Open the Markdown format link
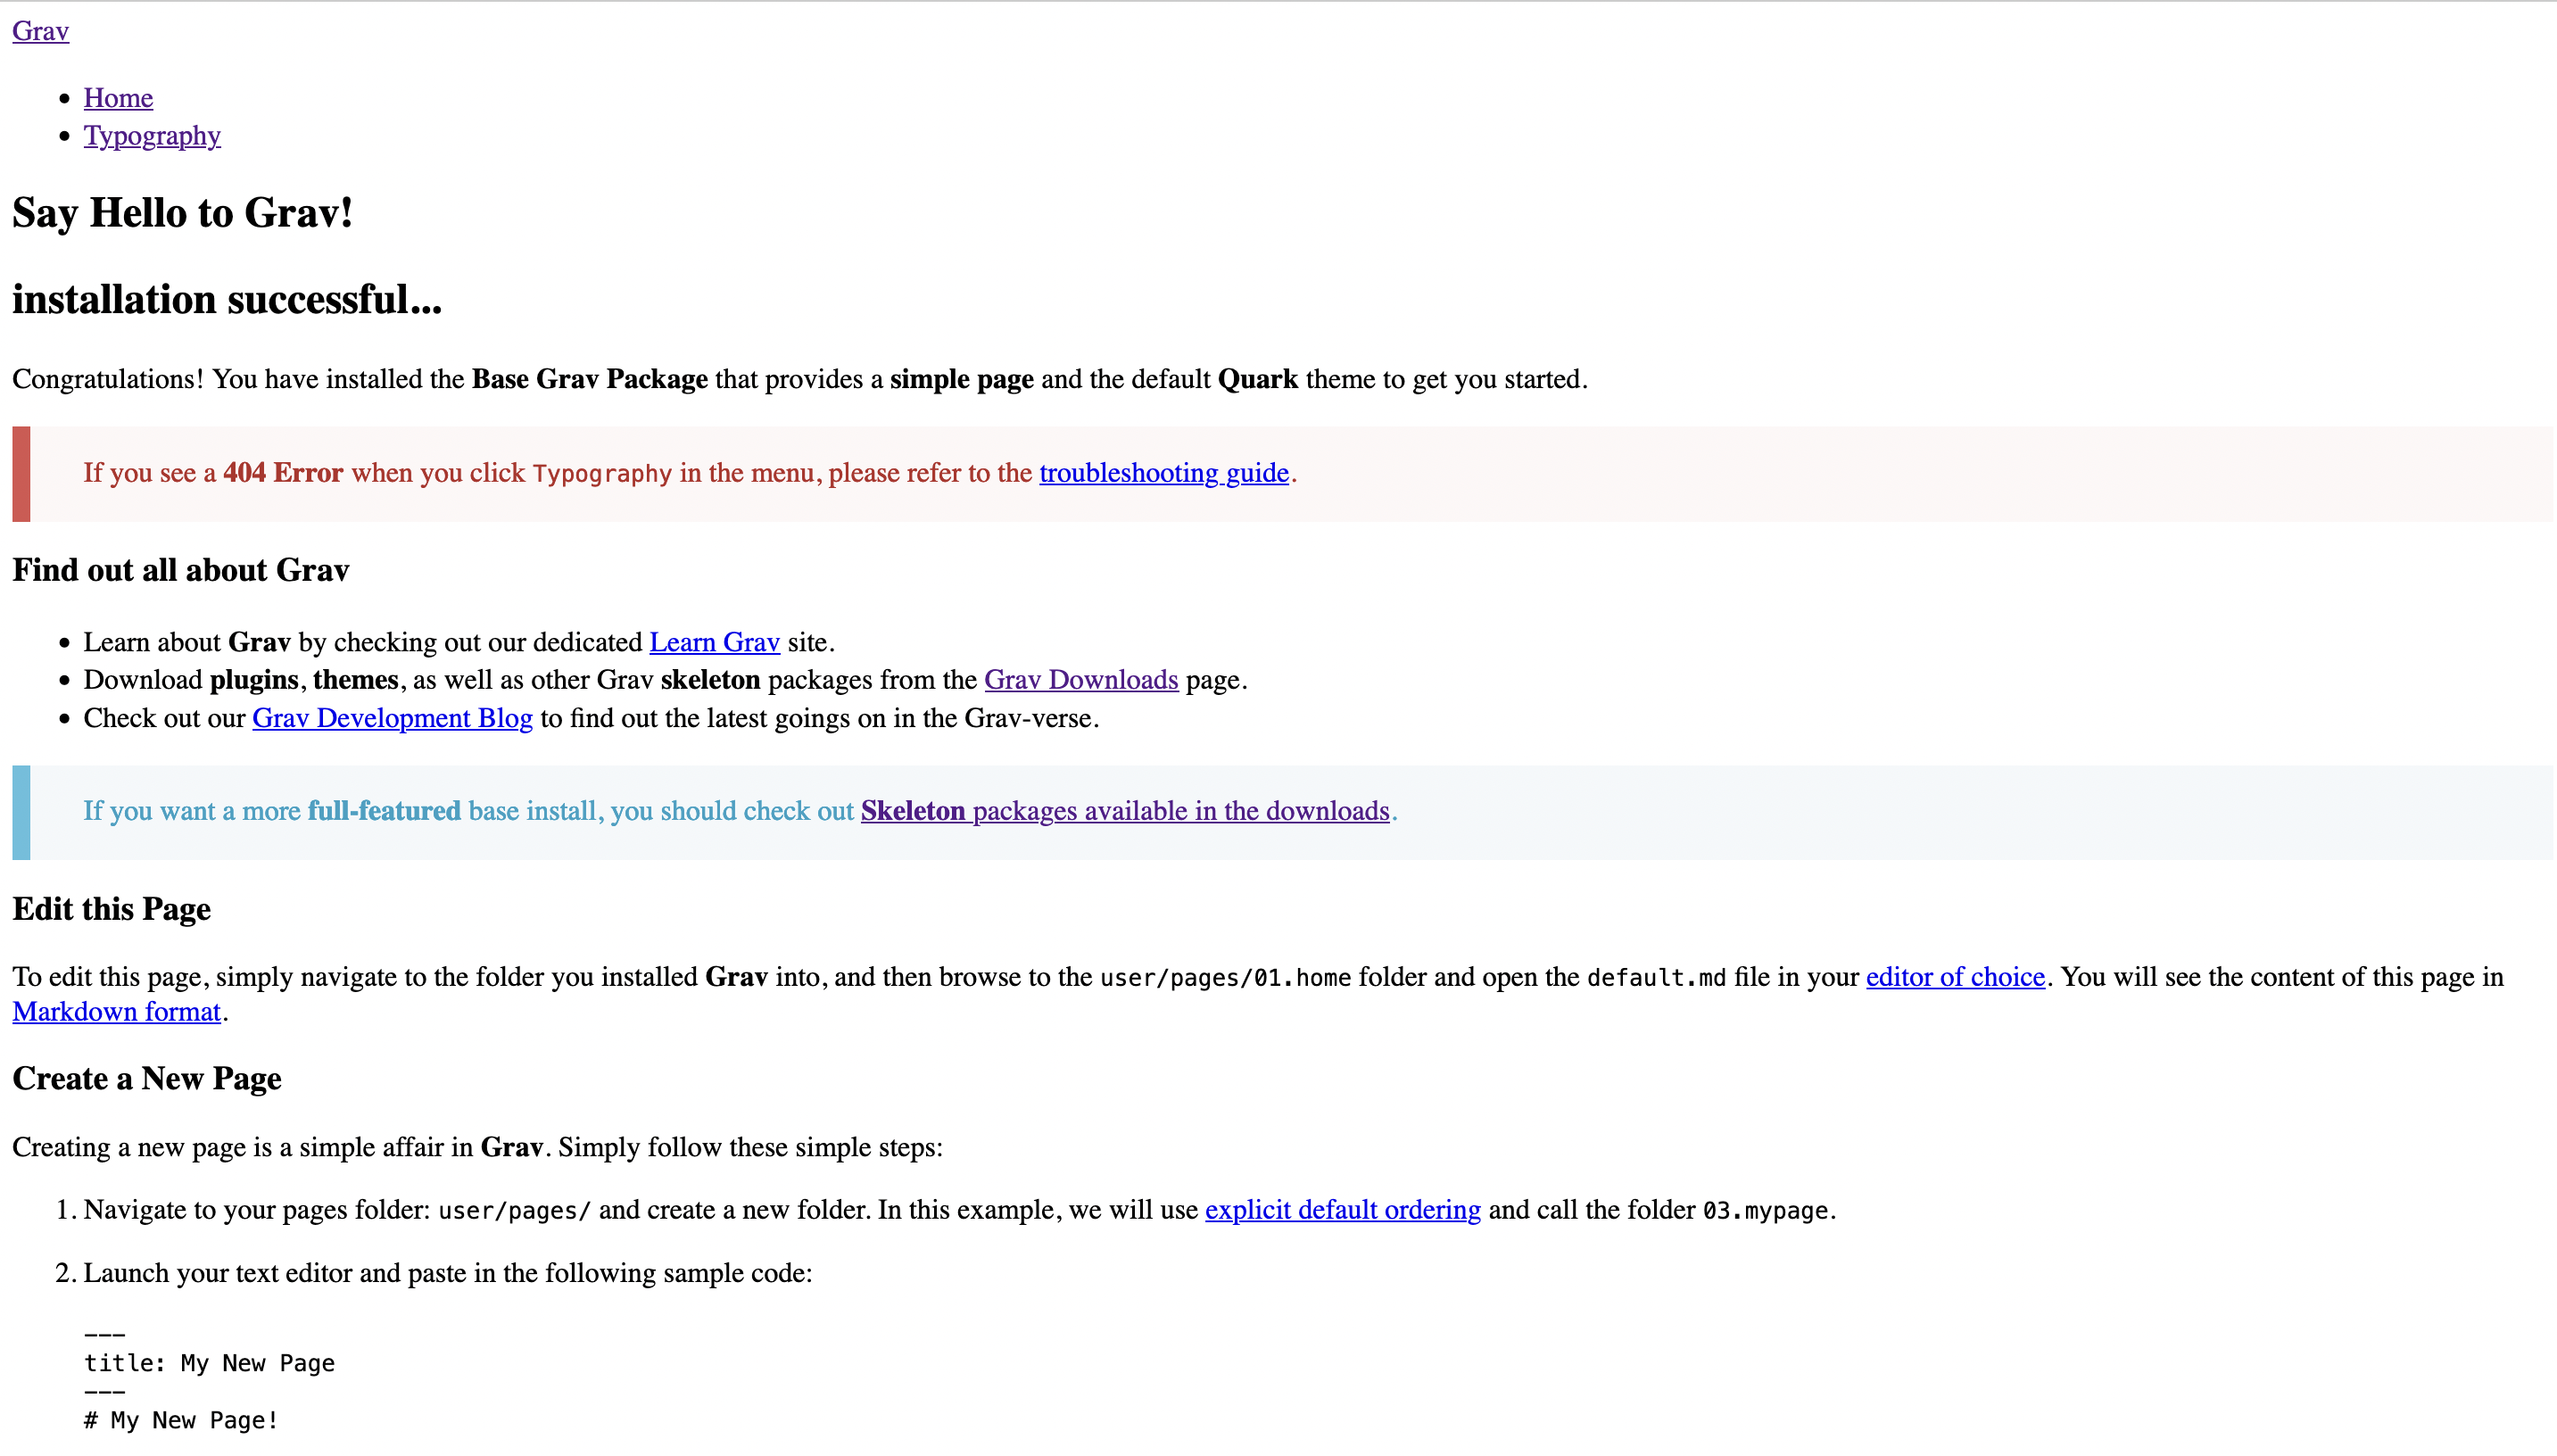The image size is (2557, 1456). pos(116,1011)
